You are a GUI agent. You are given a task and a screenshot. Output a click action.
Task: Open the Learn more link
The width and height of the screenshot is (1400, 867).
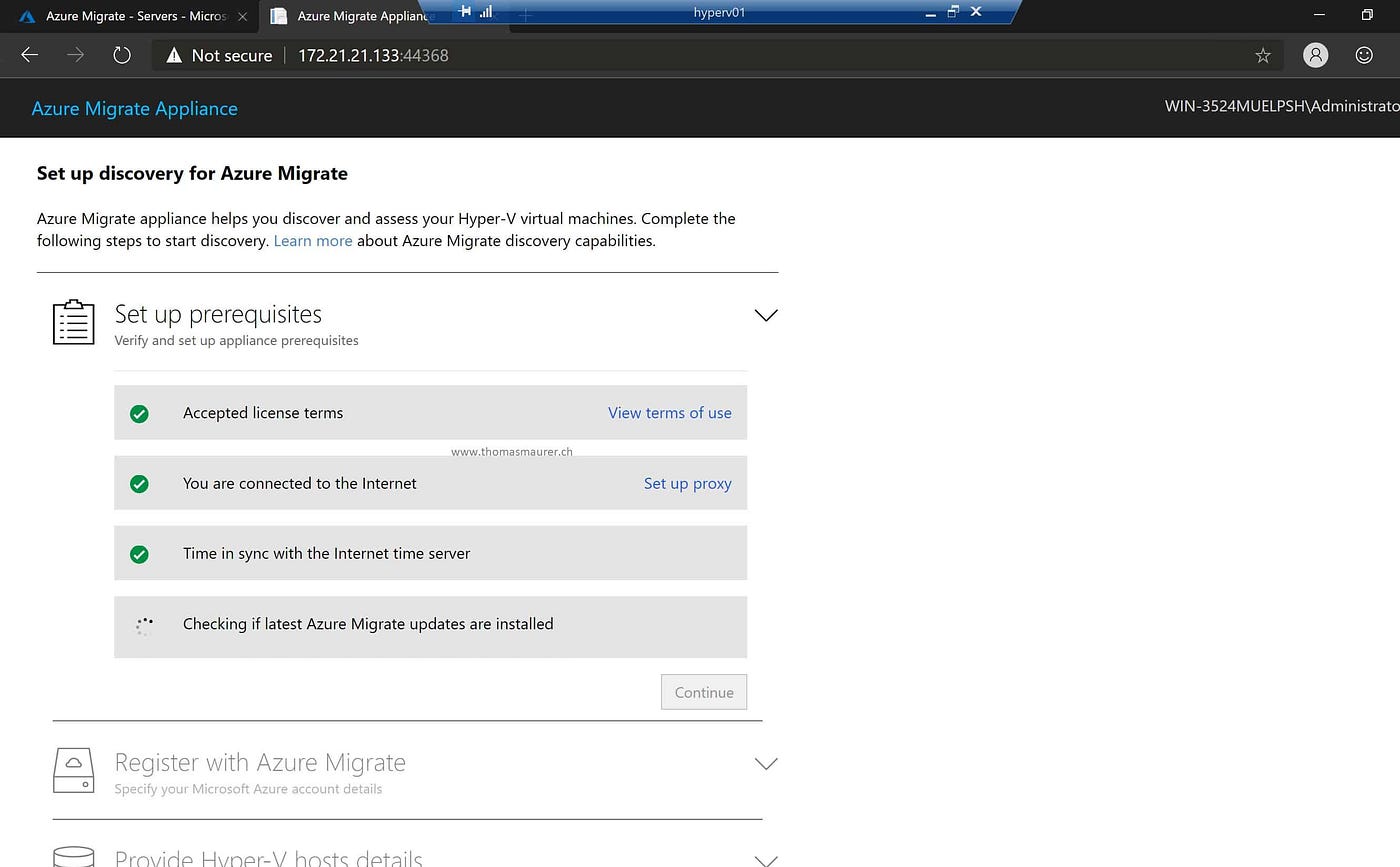pos(313,241)
